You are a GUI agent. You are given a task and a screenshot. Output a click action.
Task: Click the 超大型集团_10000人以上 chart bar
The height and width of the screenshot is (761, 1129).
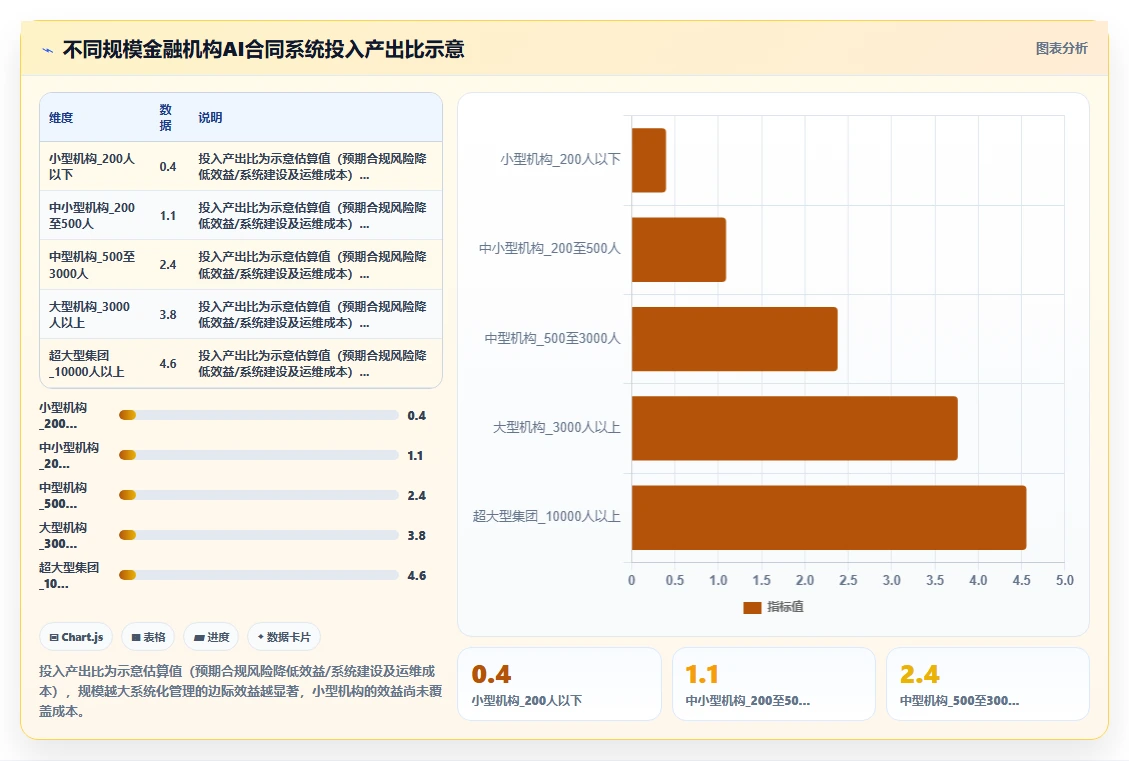tap(829, 518)
